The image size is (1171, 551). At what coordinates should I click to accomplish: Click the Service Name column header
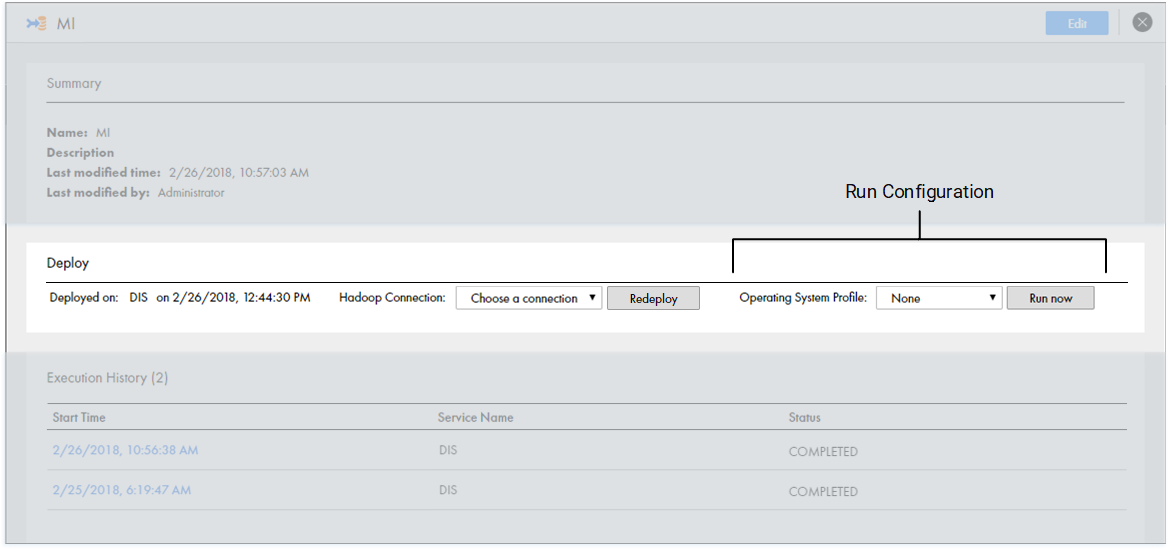tap(475, 417)
